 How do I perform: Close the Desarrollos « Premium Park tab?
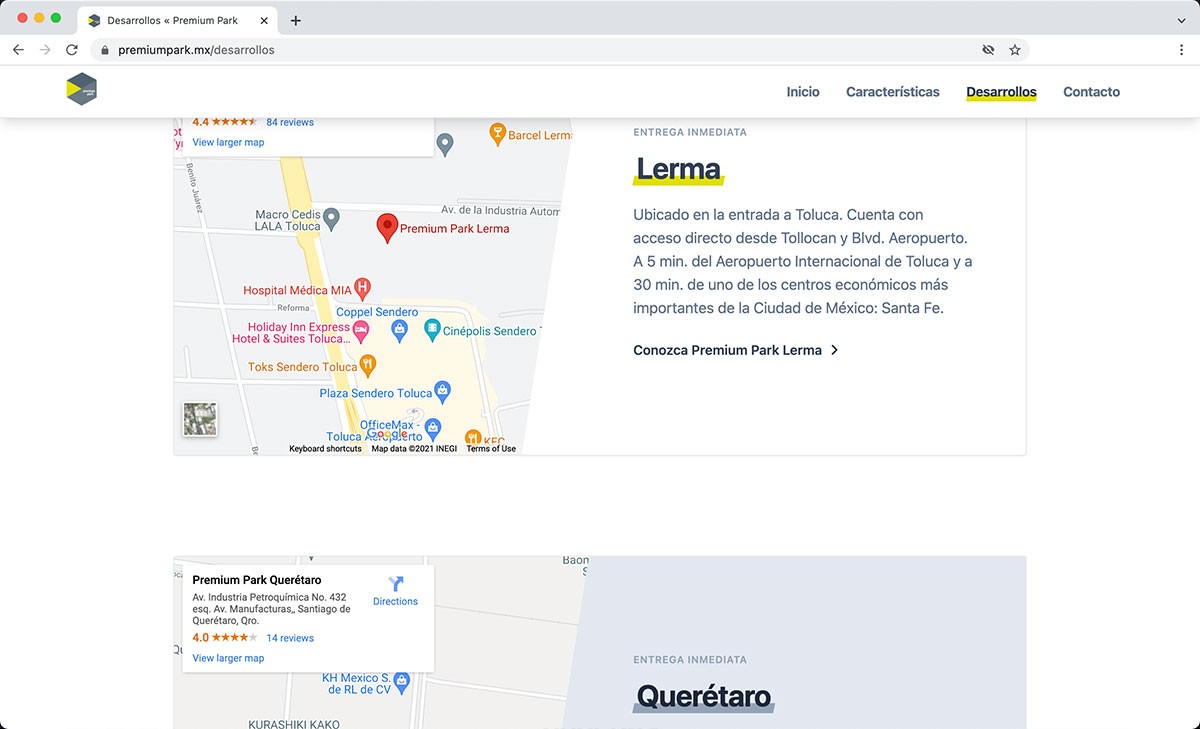pos(264,20)
